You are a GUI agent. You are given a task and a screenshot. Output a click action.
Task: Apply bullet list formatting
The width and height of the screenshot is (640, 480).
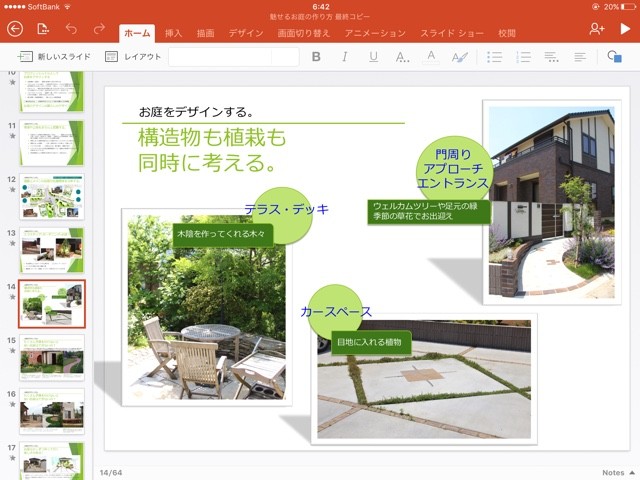(x=494, y=57)
